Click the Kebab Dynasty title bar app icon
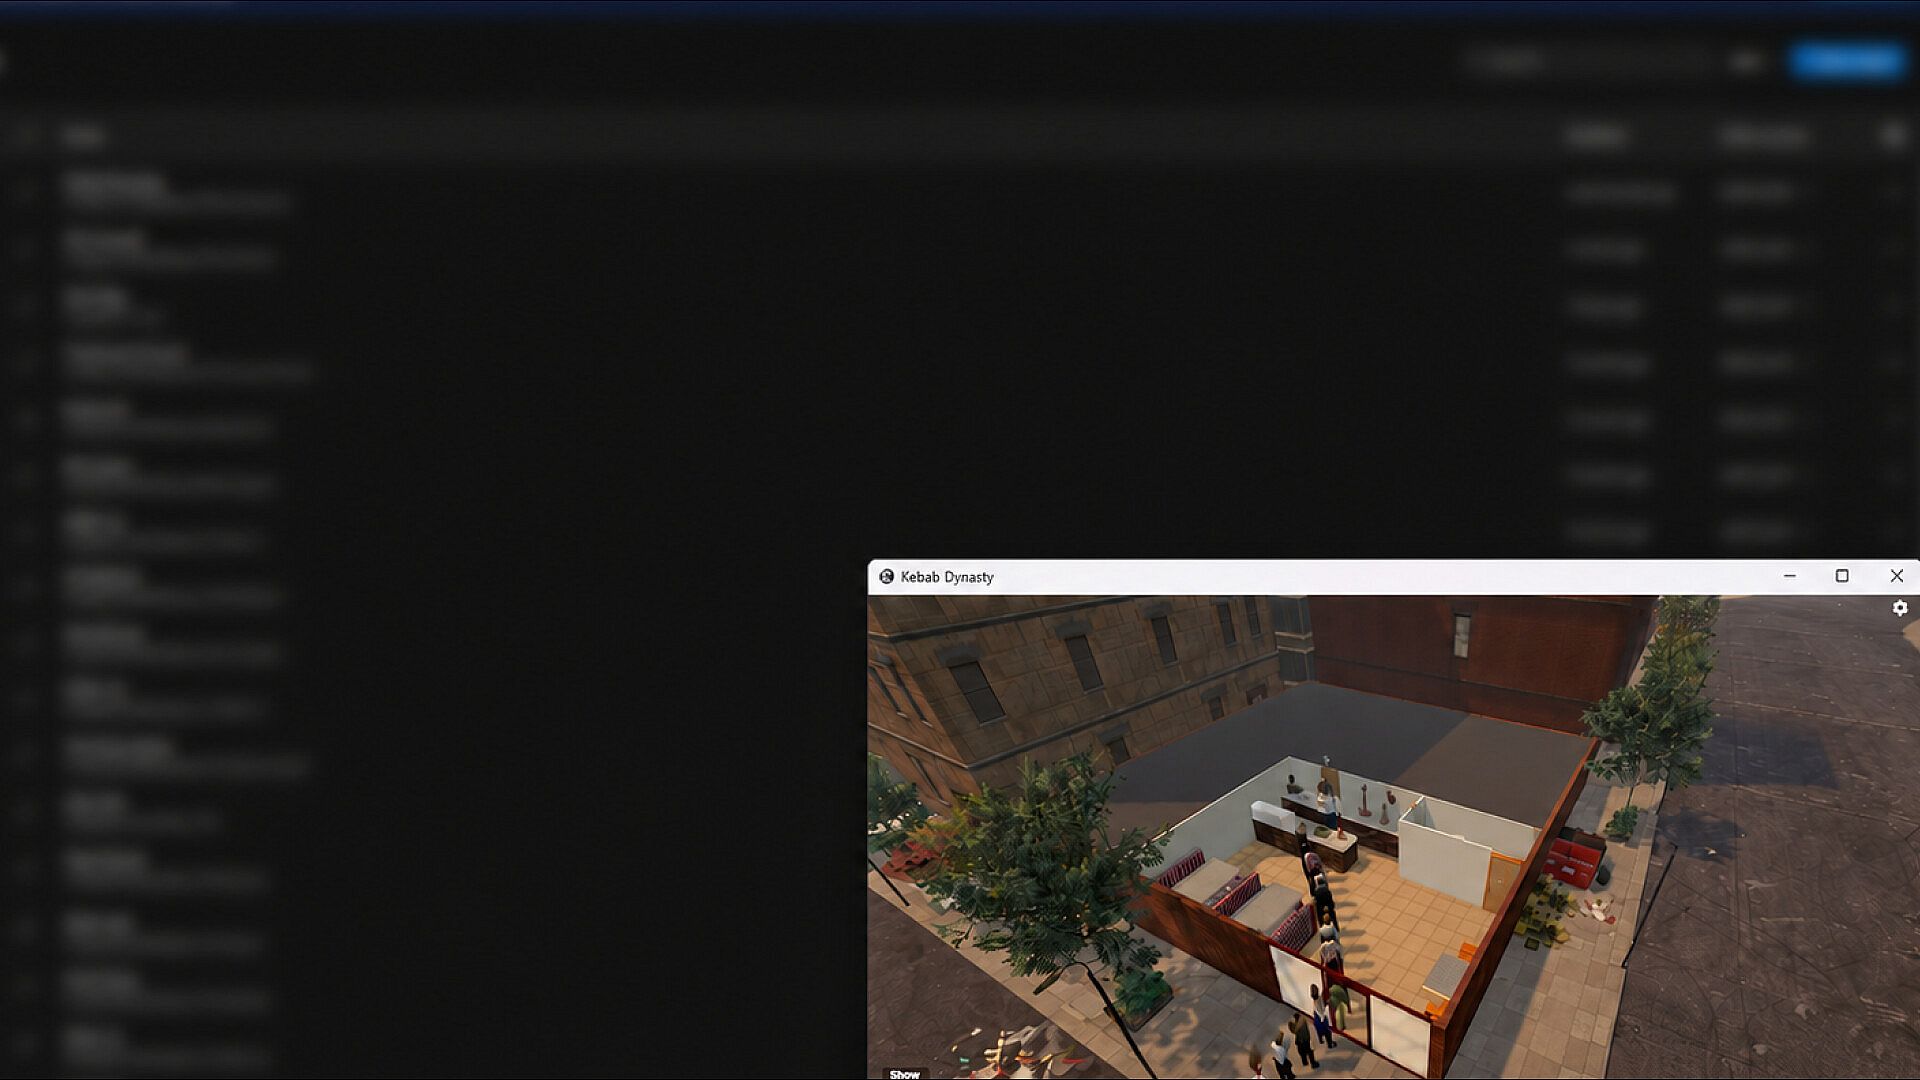 pyautogui.click(x=886, y=577)
